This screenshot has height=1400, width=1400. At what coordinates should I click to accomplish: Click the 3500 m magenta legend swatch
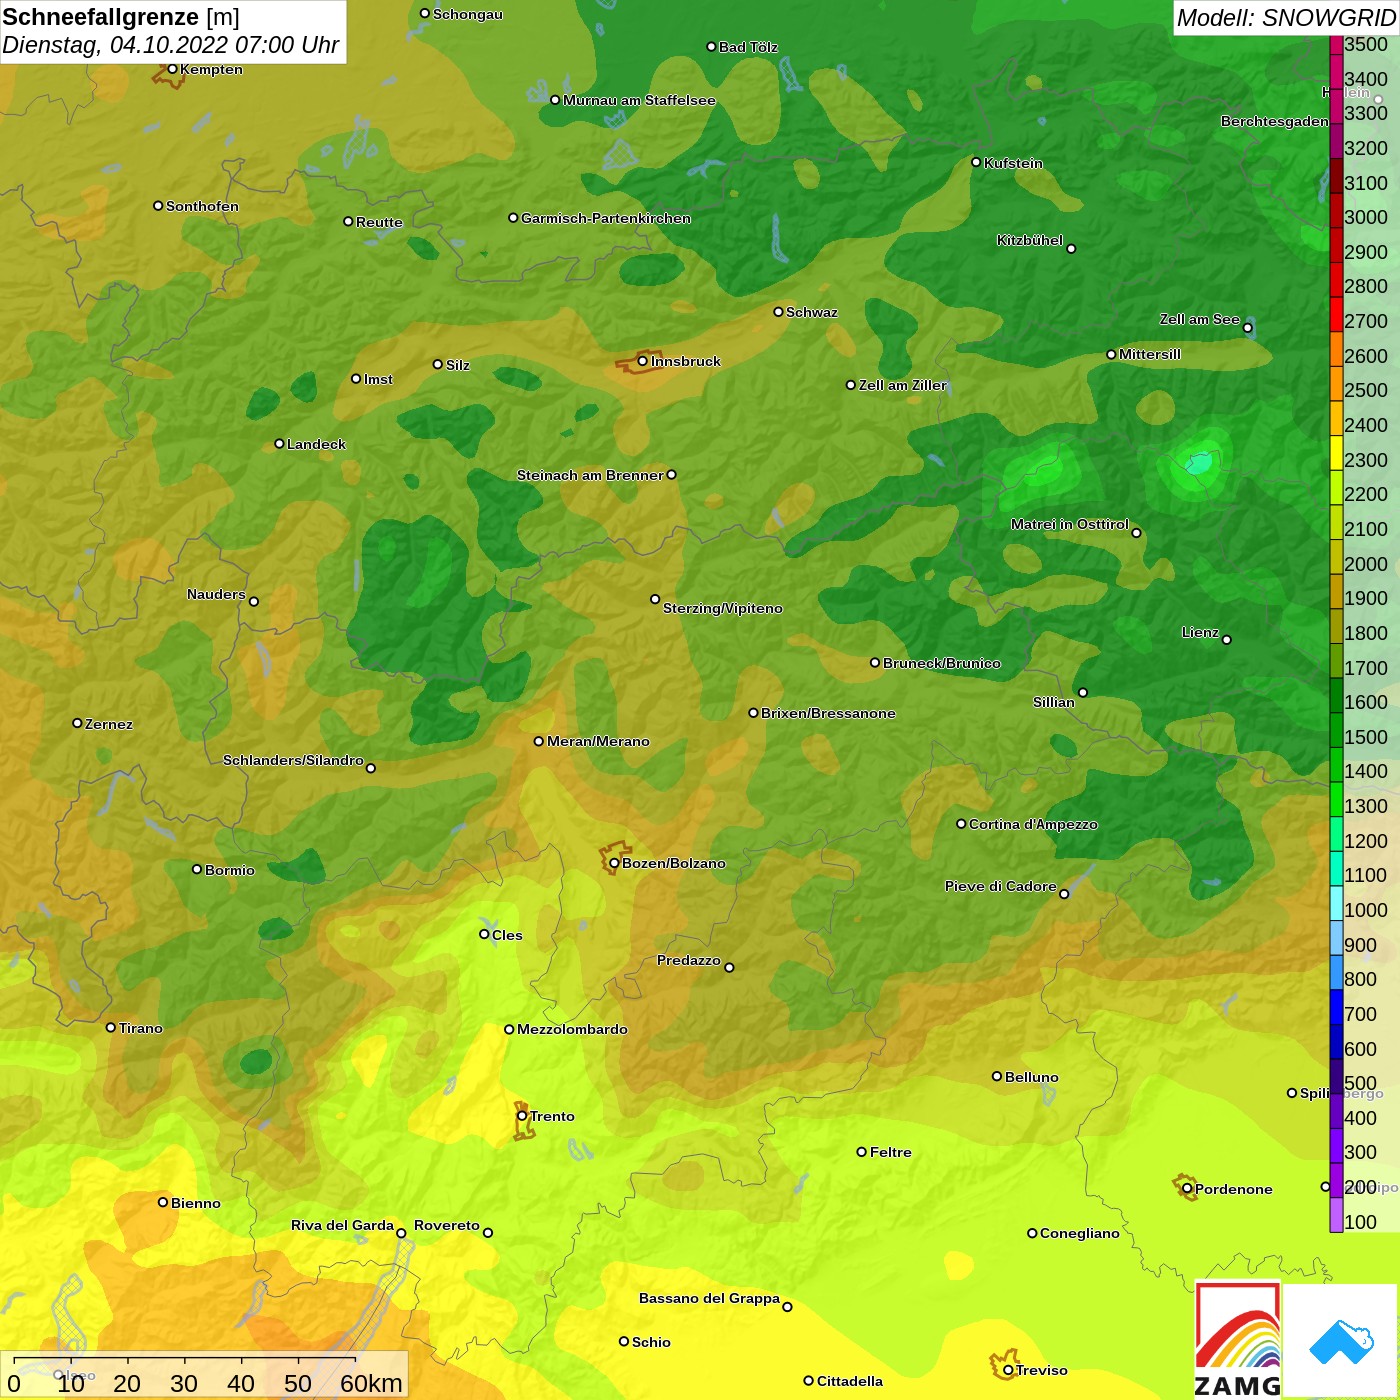click(1336, 45)
